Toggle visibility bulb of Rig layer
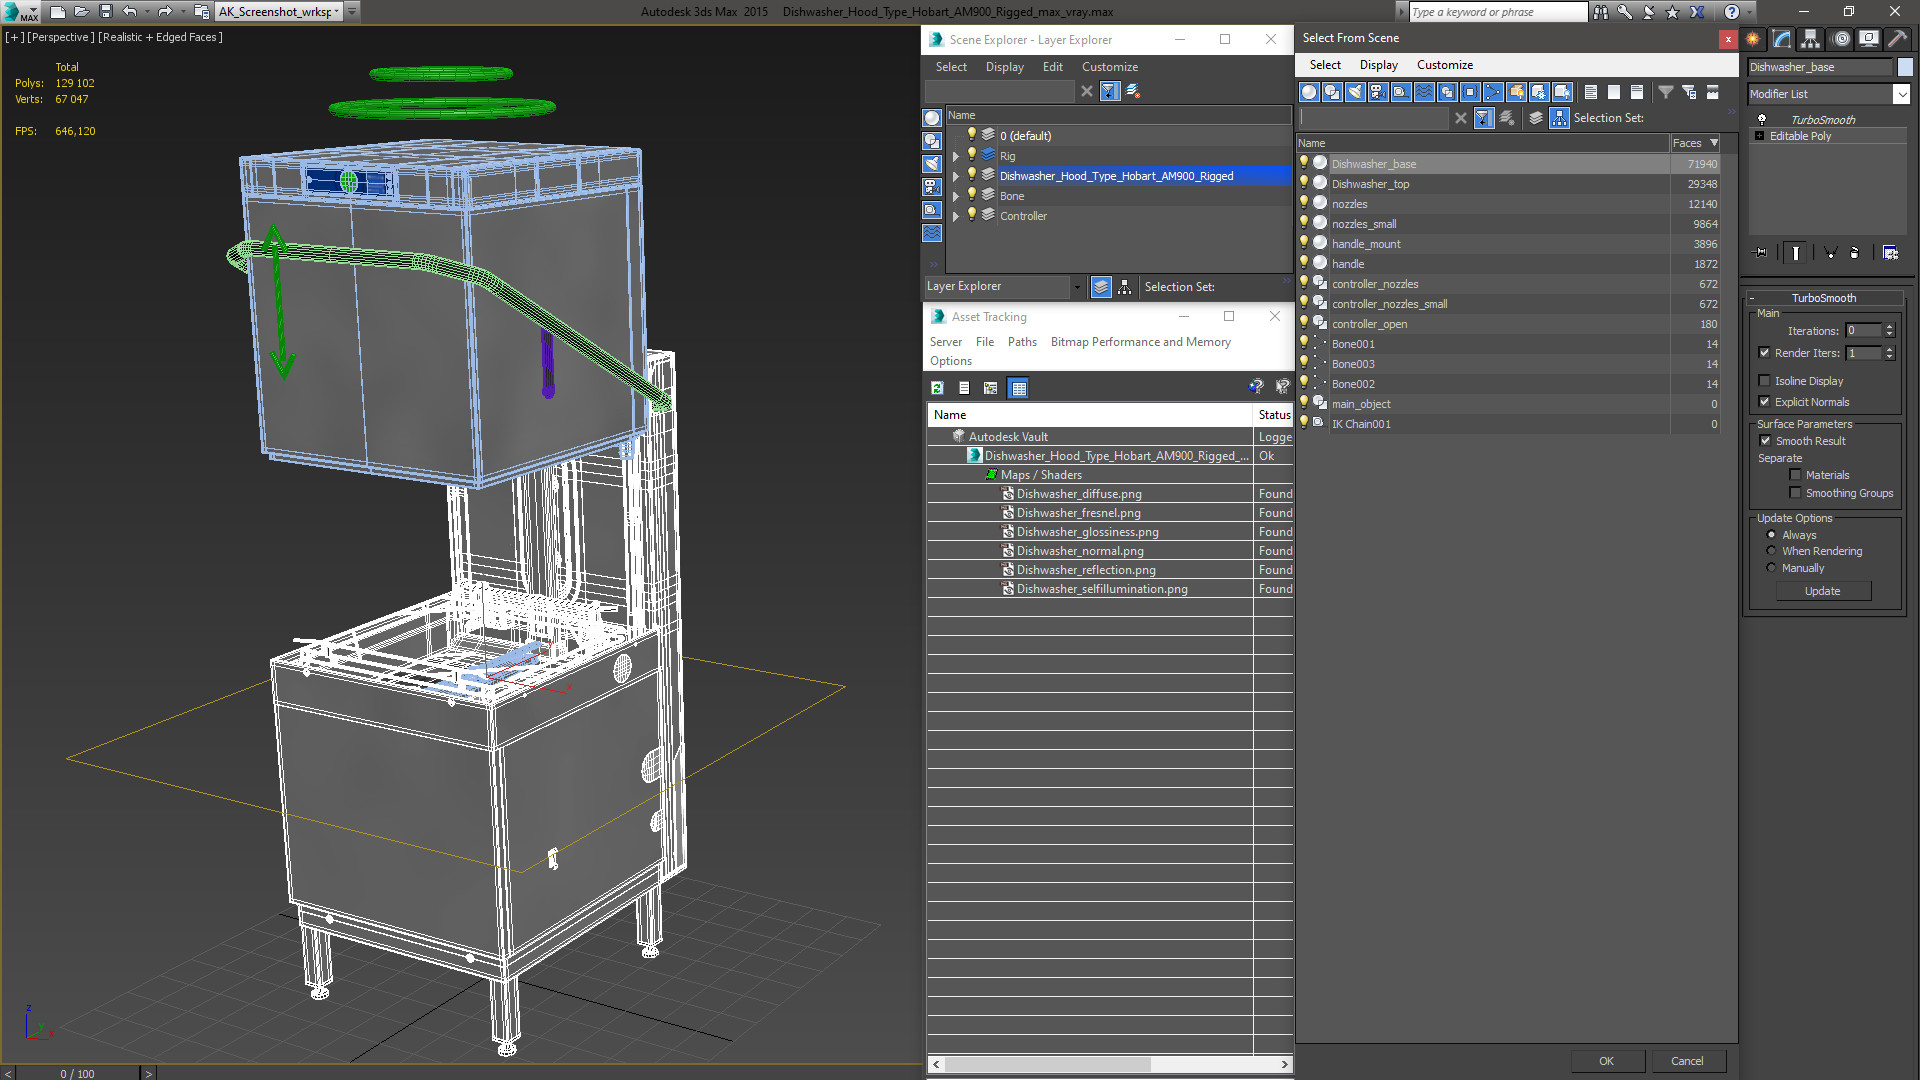This screenshot has width=1920, height=1080. pos(971,155)
